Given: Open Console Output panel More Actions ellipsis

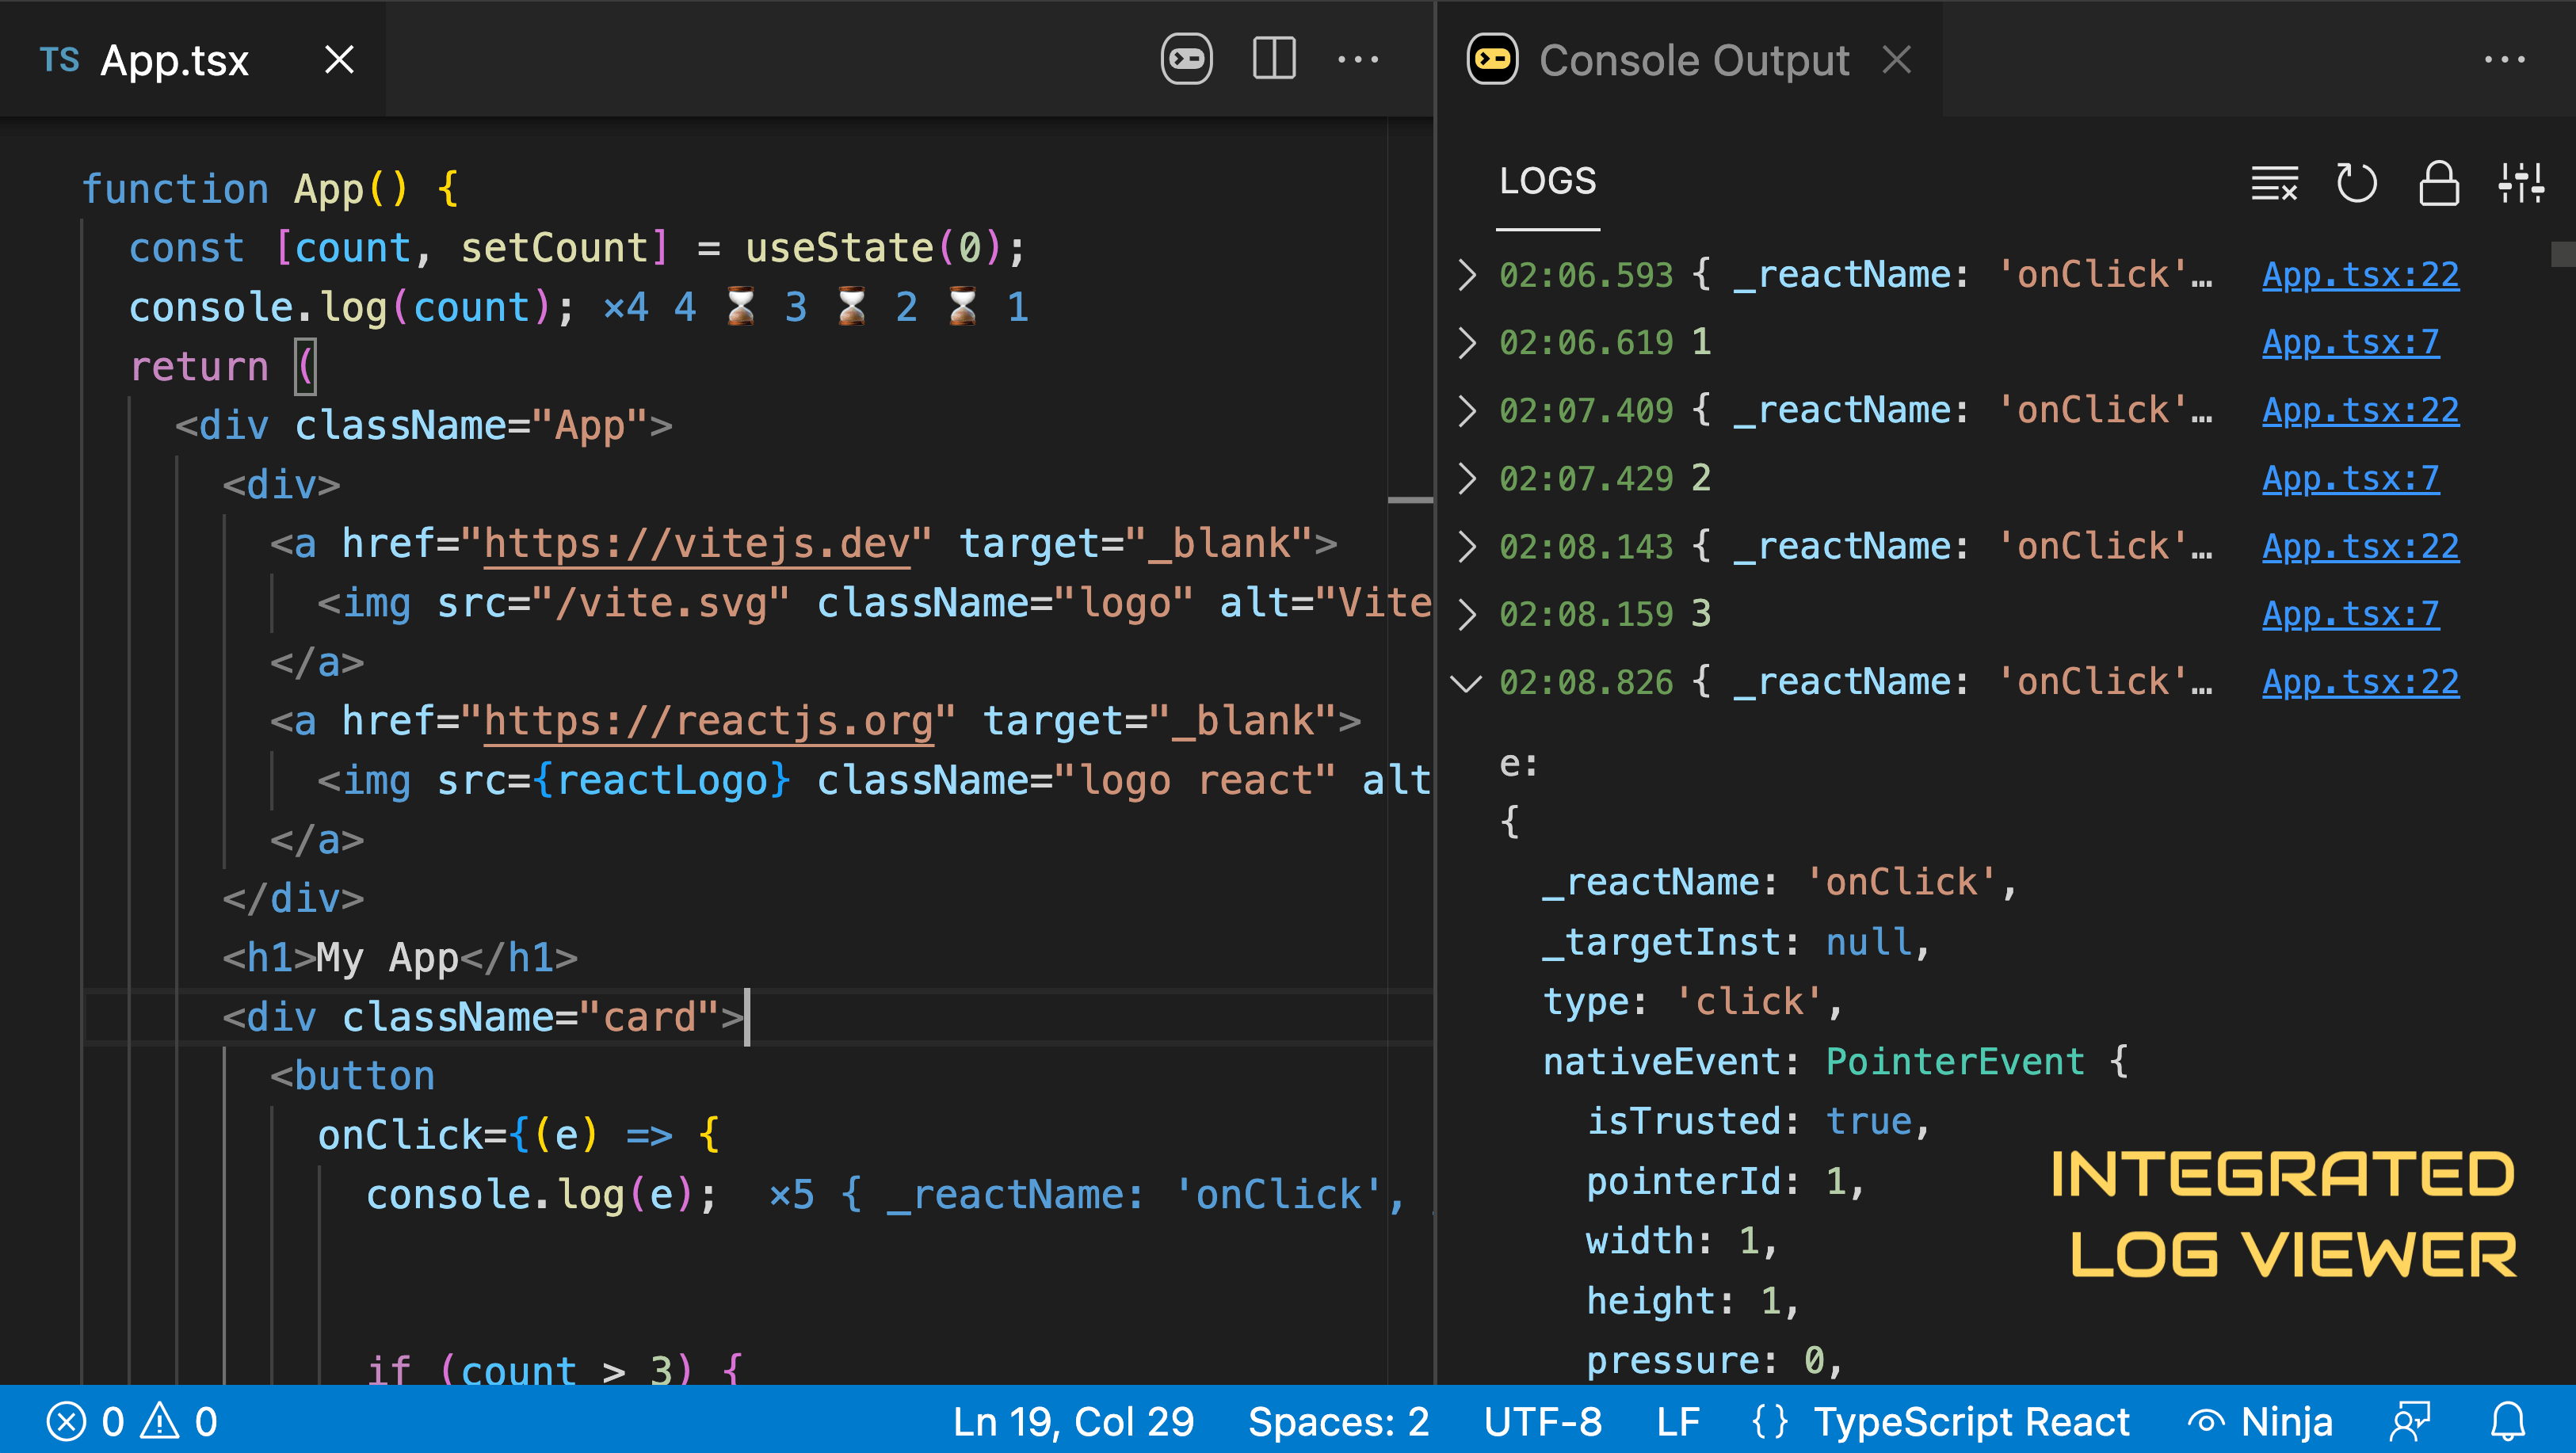Looking at the screenshot, I should 2504,60.
